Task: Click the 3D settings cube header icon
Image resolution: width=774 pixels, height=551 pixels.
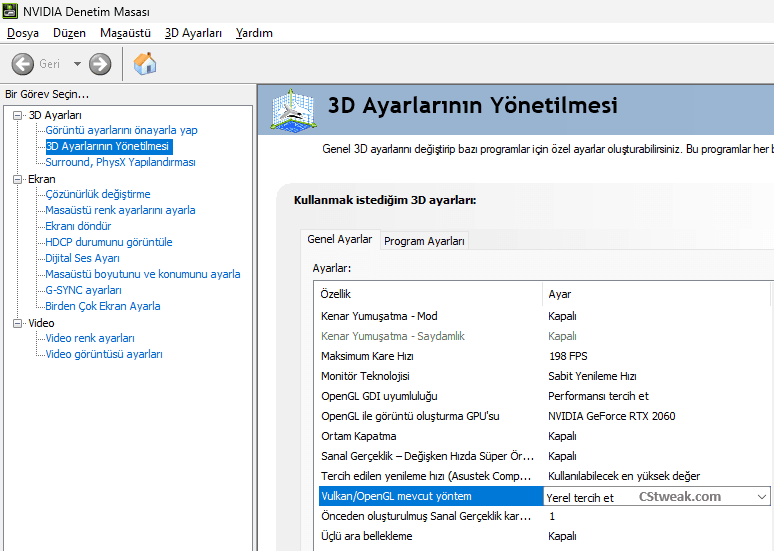Action: (x=293, y=111)
